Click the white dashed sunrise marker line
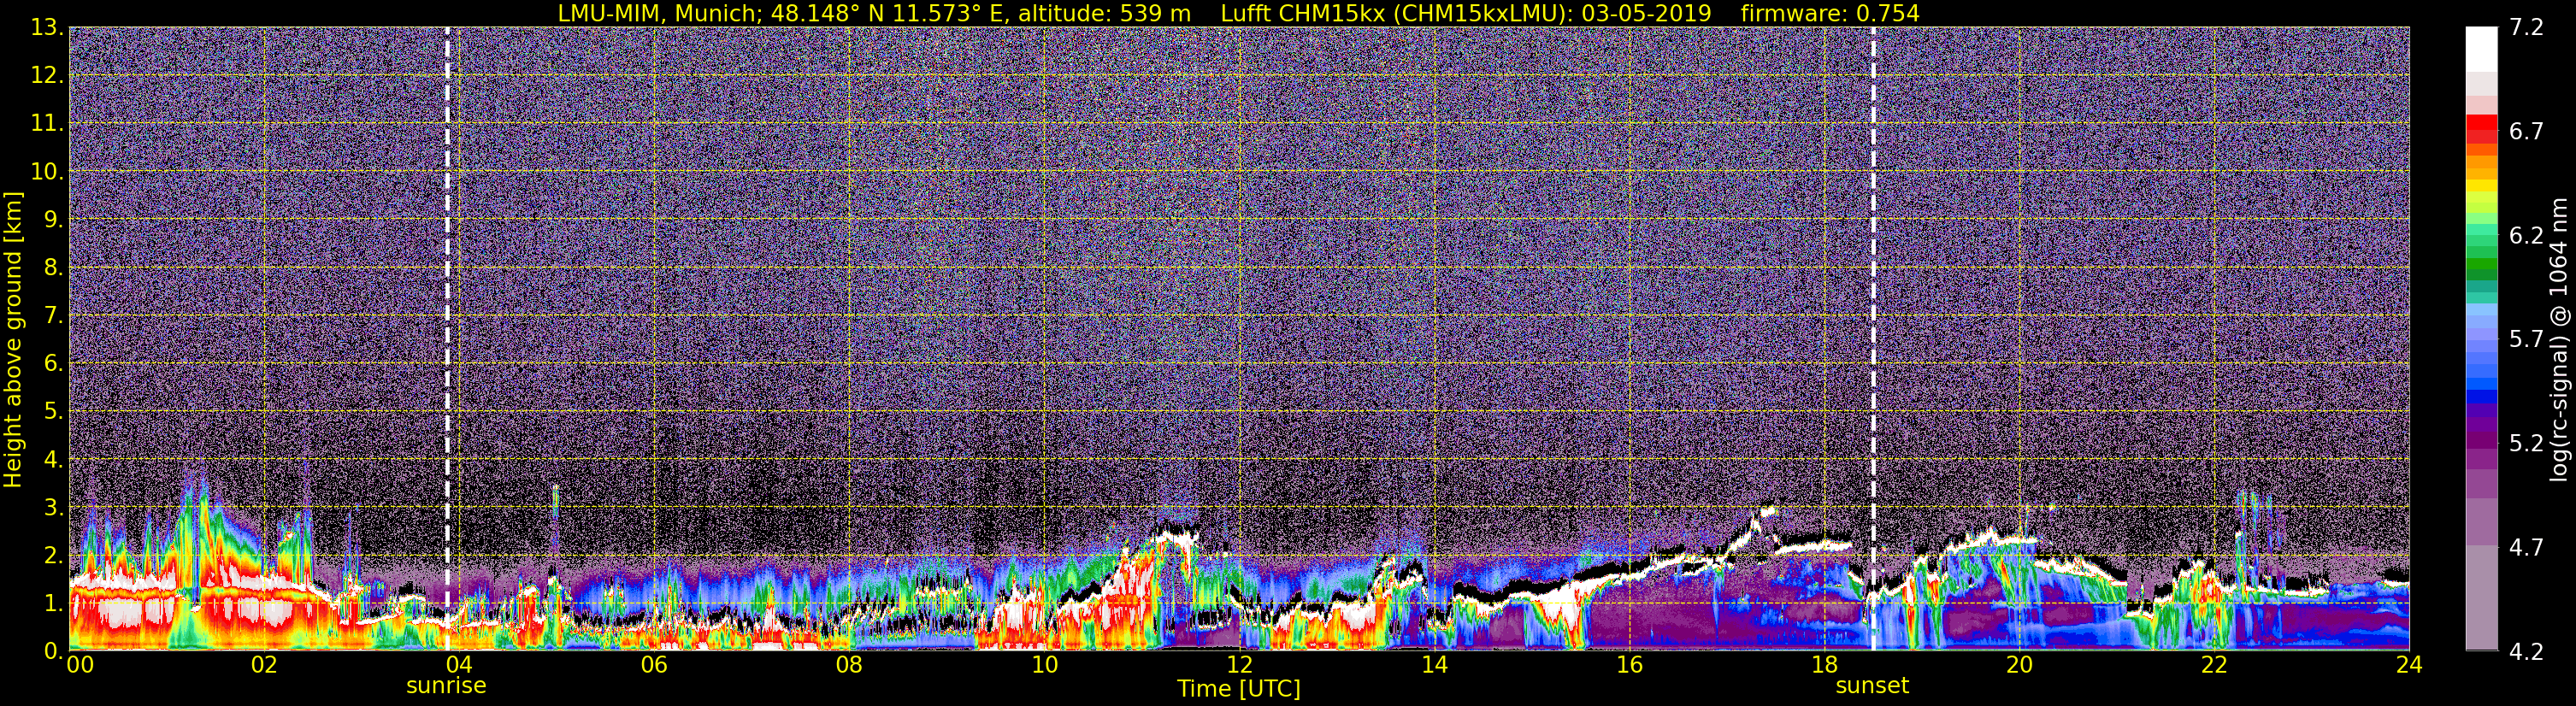This screenshot has width=2576, height=706. pyautogui.click(x=447, y=339)
